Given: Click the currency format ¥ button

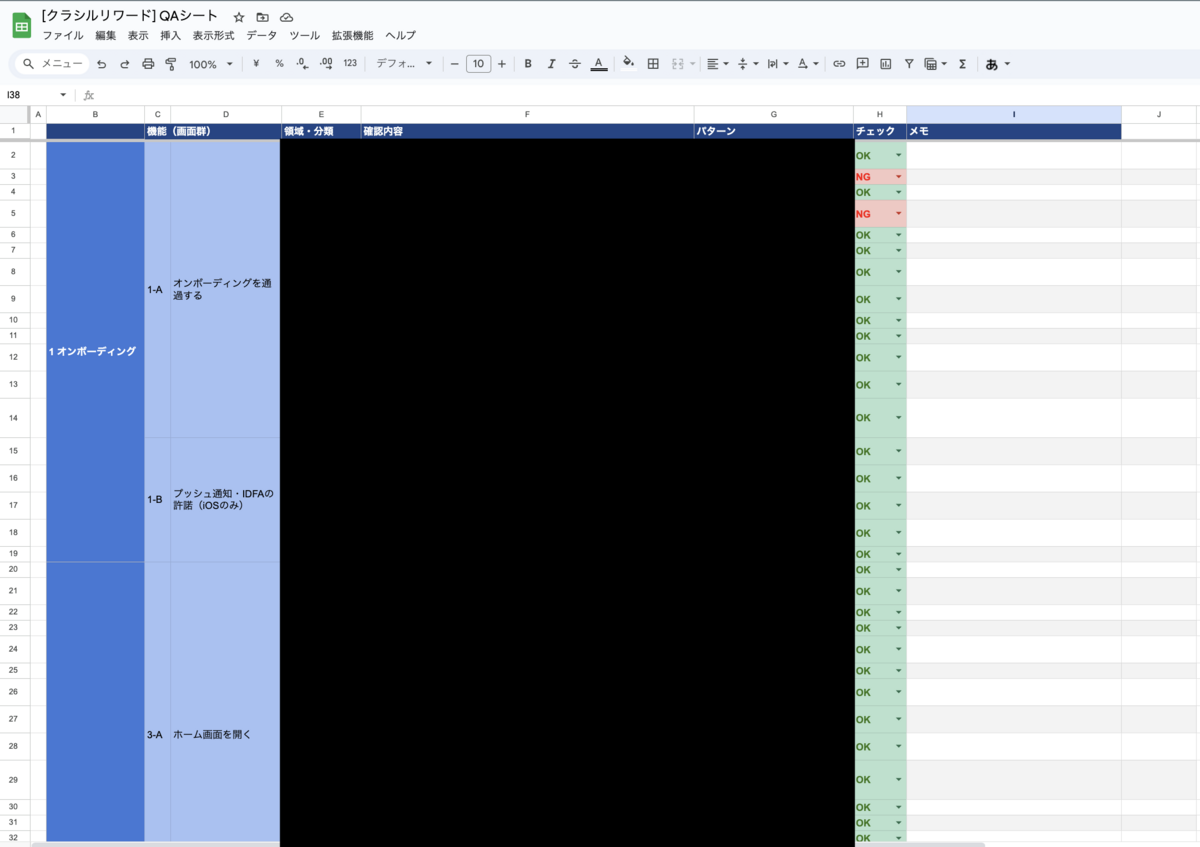Looking at the screenshot, I should click(256, 64).
